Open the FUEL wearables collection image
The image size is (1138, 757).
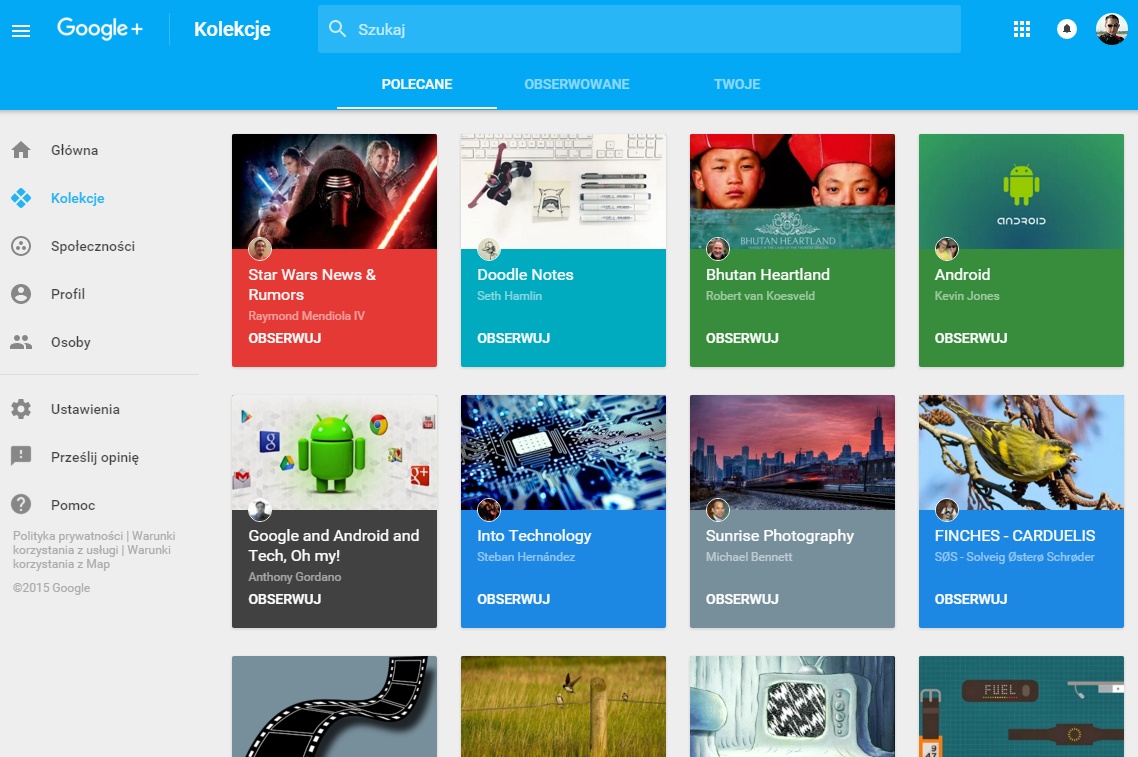point(1021,707)
